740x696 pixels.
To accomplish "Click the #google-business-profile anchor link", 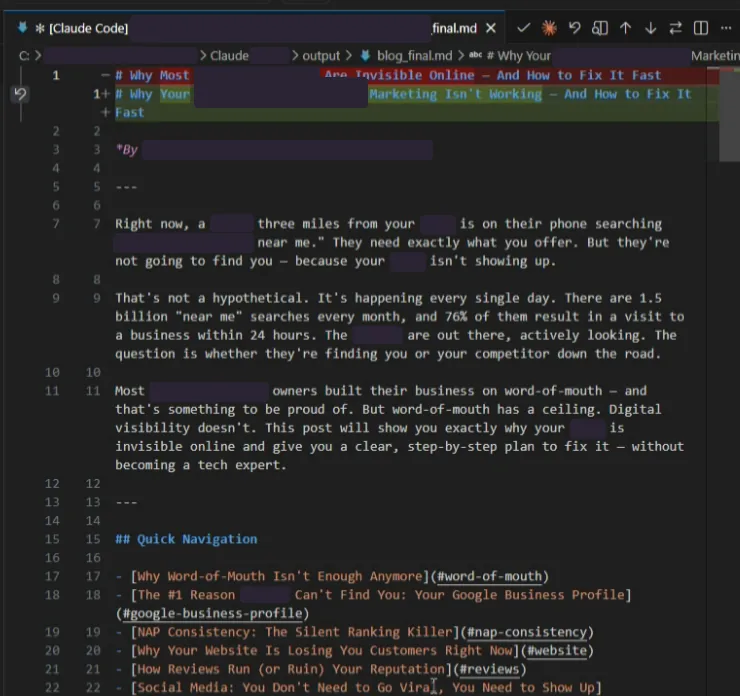I will [212, 613].
